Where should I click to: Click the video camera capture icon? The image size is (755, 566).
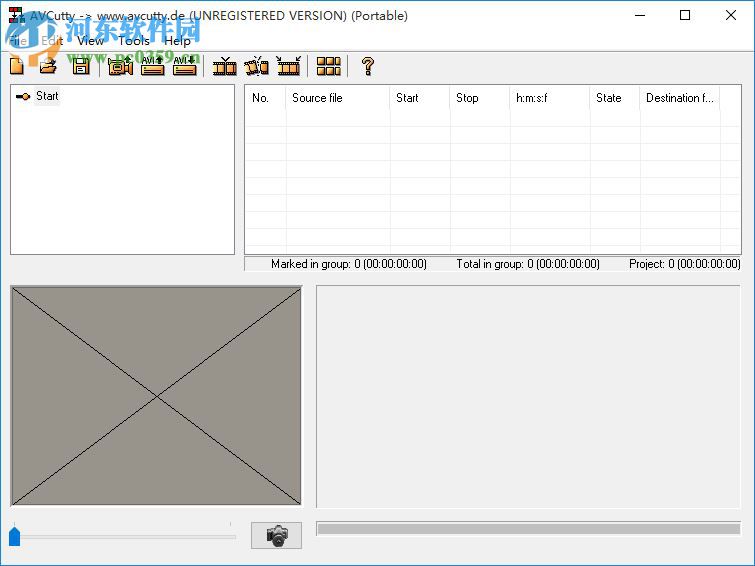(121, 66)
